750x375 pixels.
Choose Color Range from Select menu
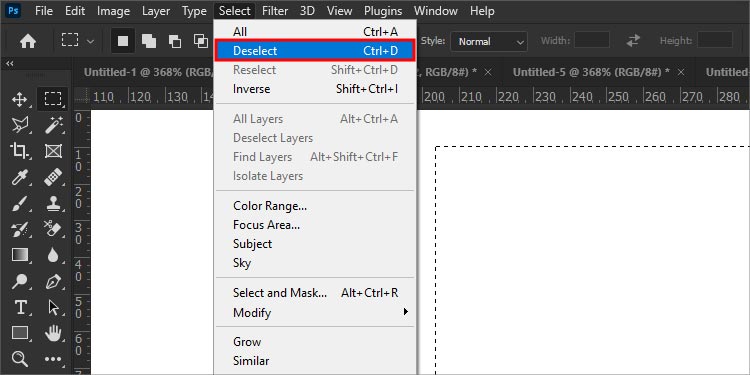[x=316, y=206]
